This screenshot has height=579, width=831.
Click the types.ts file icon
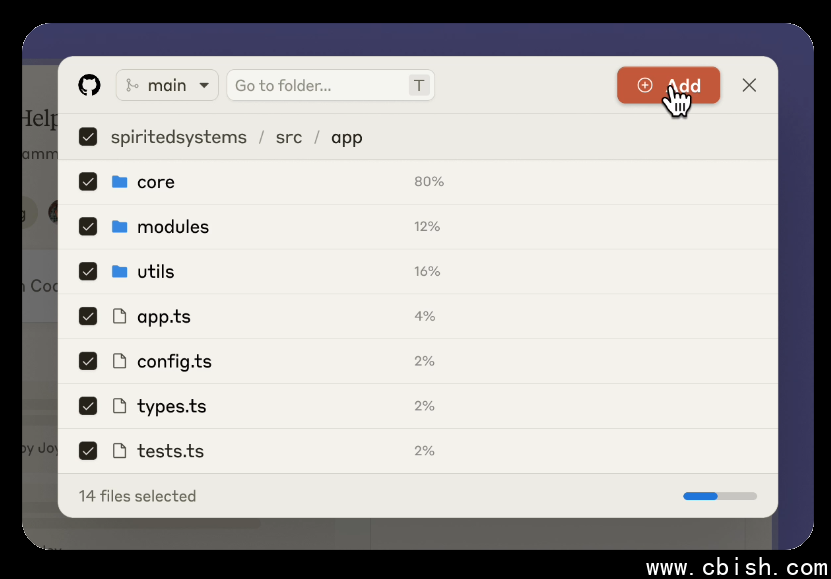(120, 406)
